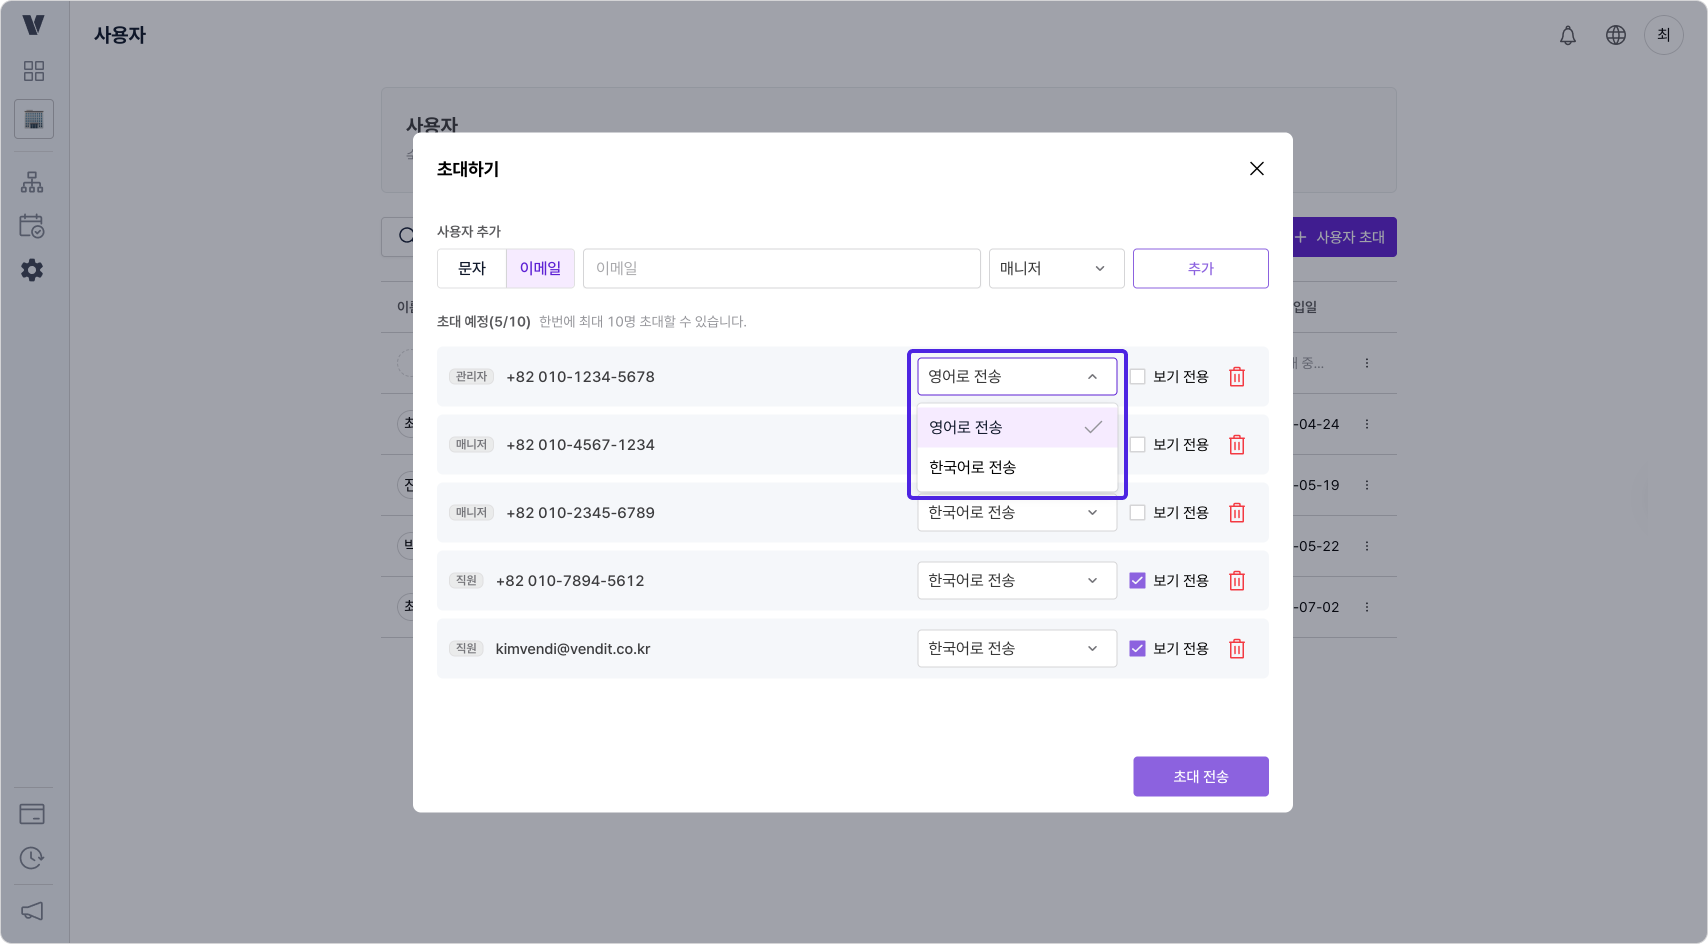The height and width of the screenshot is (944, 1708).
Task: Click the announcement megaphone icon at sidebar bottom
Action: pyautogui.click(x=33, y=911)
